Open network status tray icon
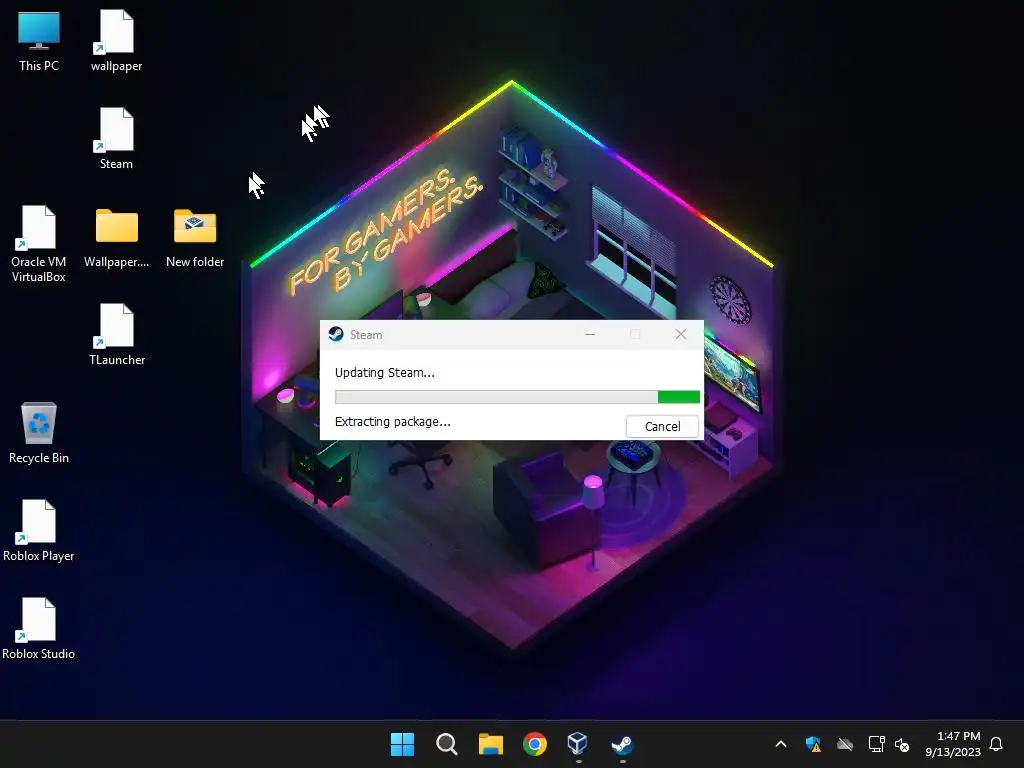Viewport: 1024px width, 768px height. (876, 744)
